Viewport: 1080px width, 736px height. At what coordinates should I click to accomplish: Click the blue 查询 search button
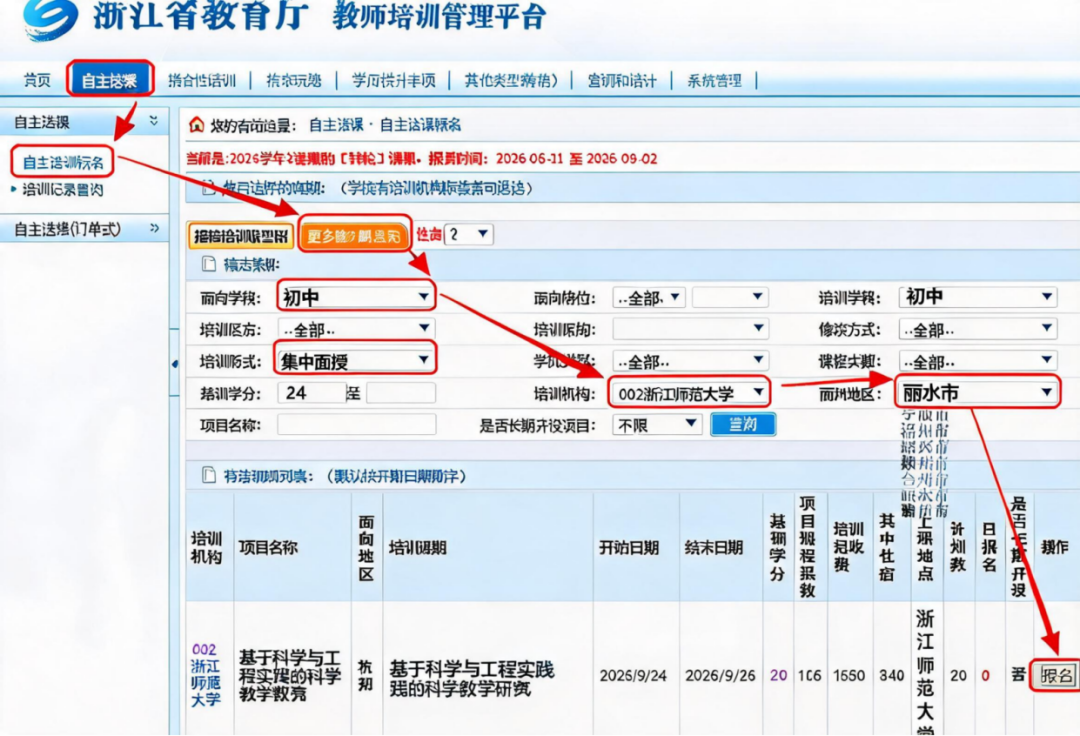click(x=742, y=424)
